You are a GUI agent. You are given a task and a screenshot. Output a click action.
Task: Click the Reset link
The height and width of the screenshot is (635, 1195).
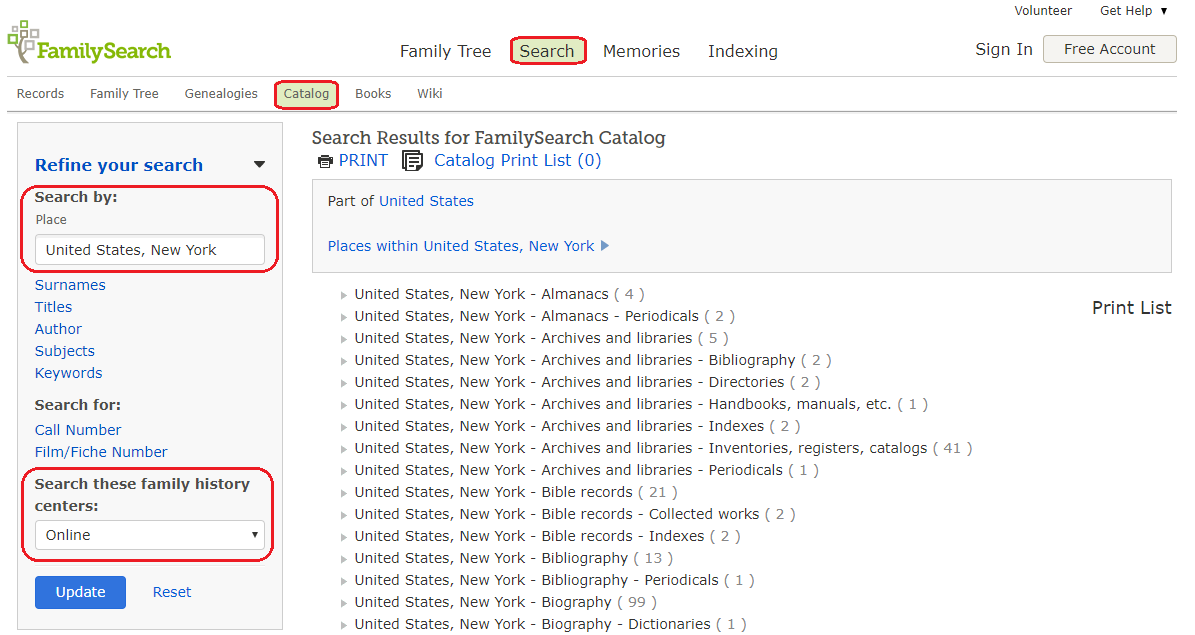coord(172,592)
